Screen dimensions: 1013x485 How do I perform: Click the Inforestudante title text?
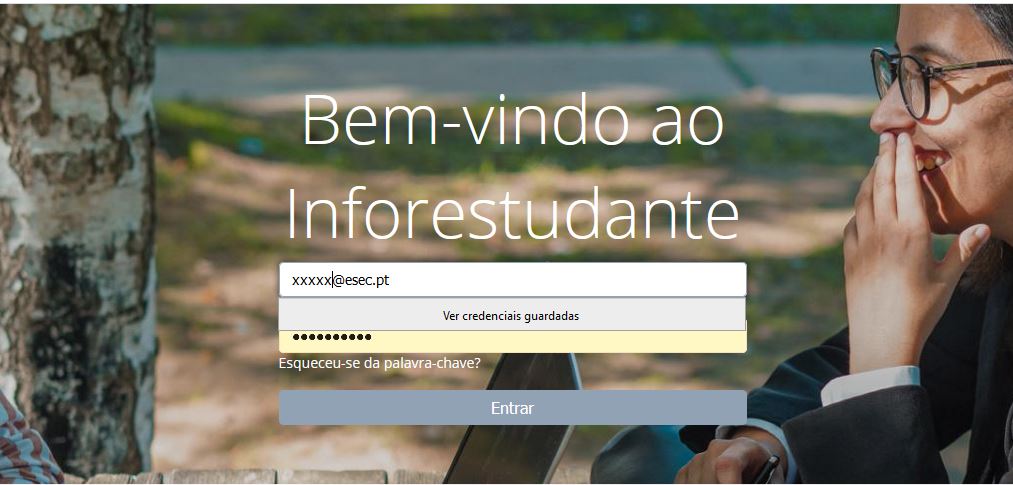(x=512, y=211)
